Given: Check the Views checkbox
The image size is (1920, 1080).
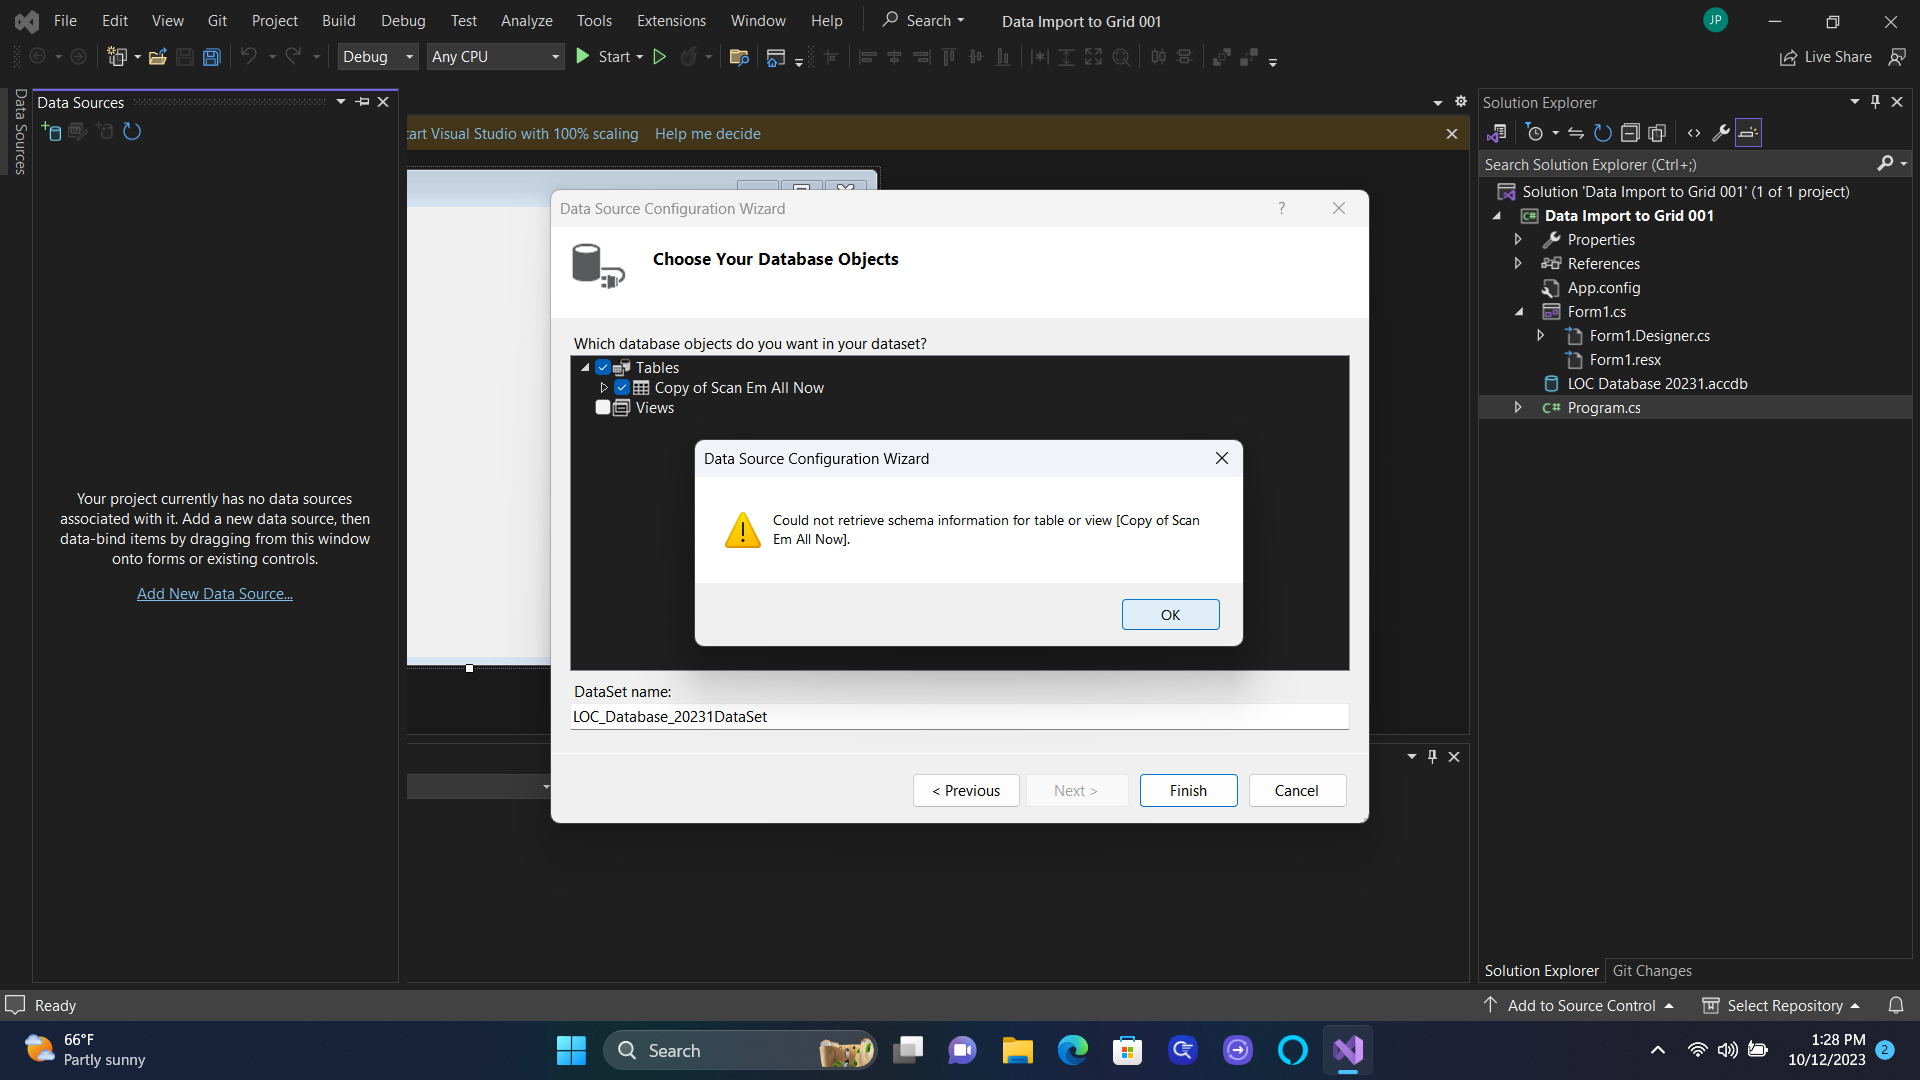Looking at the screenshot, I should (603, 407).
